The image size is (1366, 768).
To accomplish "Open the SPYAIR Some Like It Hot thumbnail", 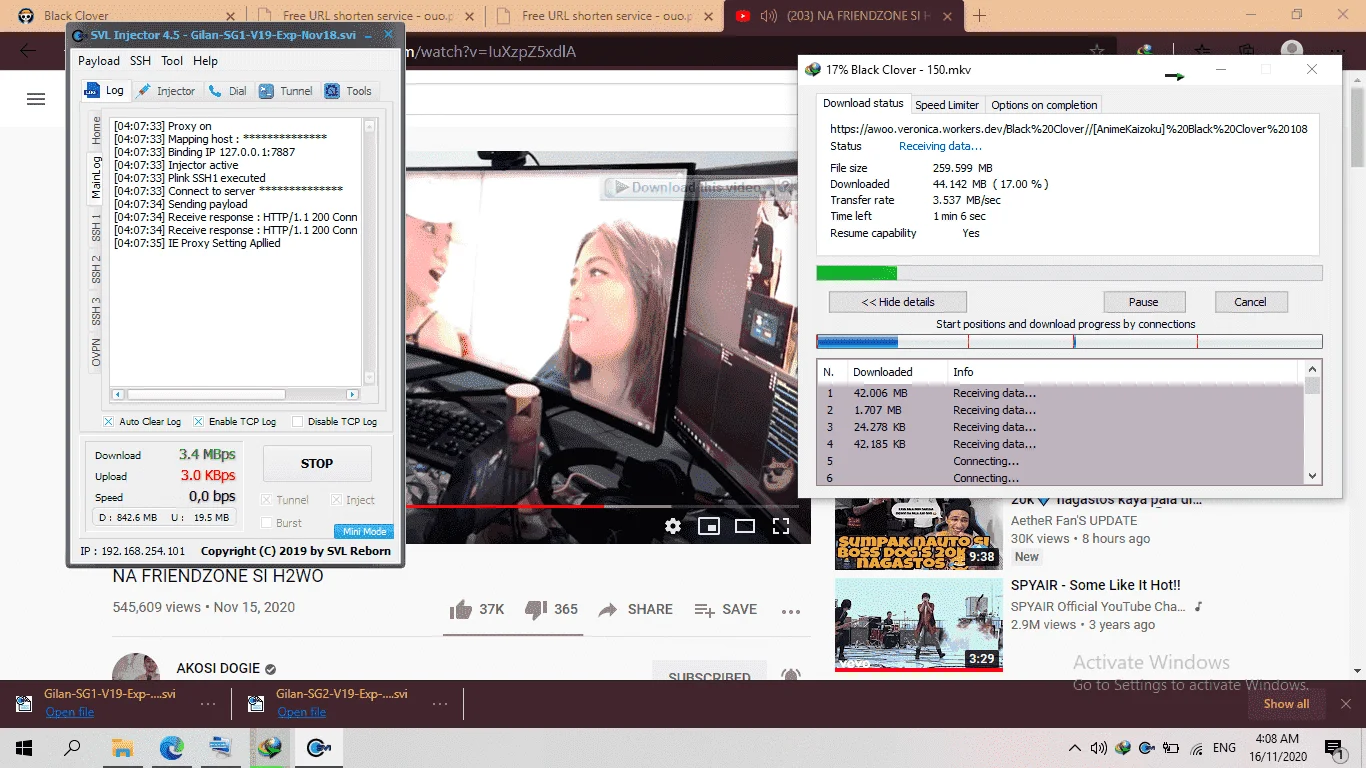I will point(918,625).
